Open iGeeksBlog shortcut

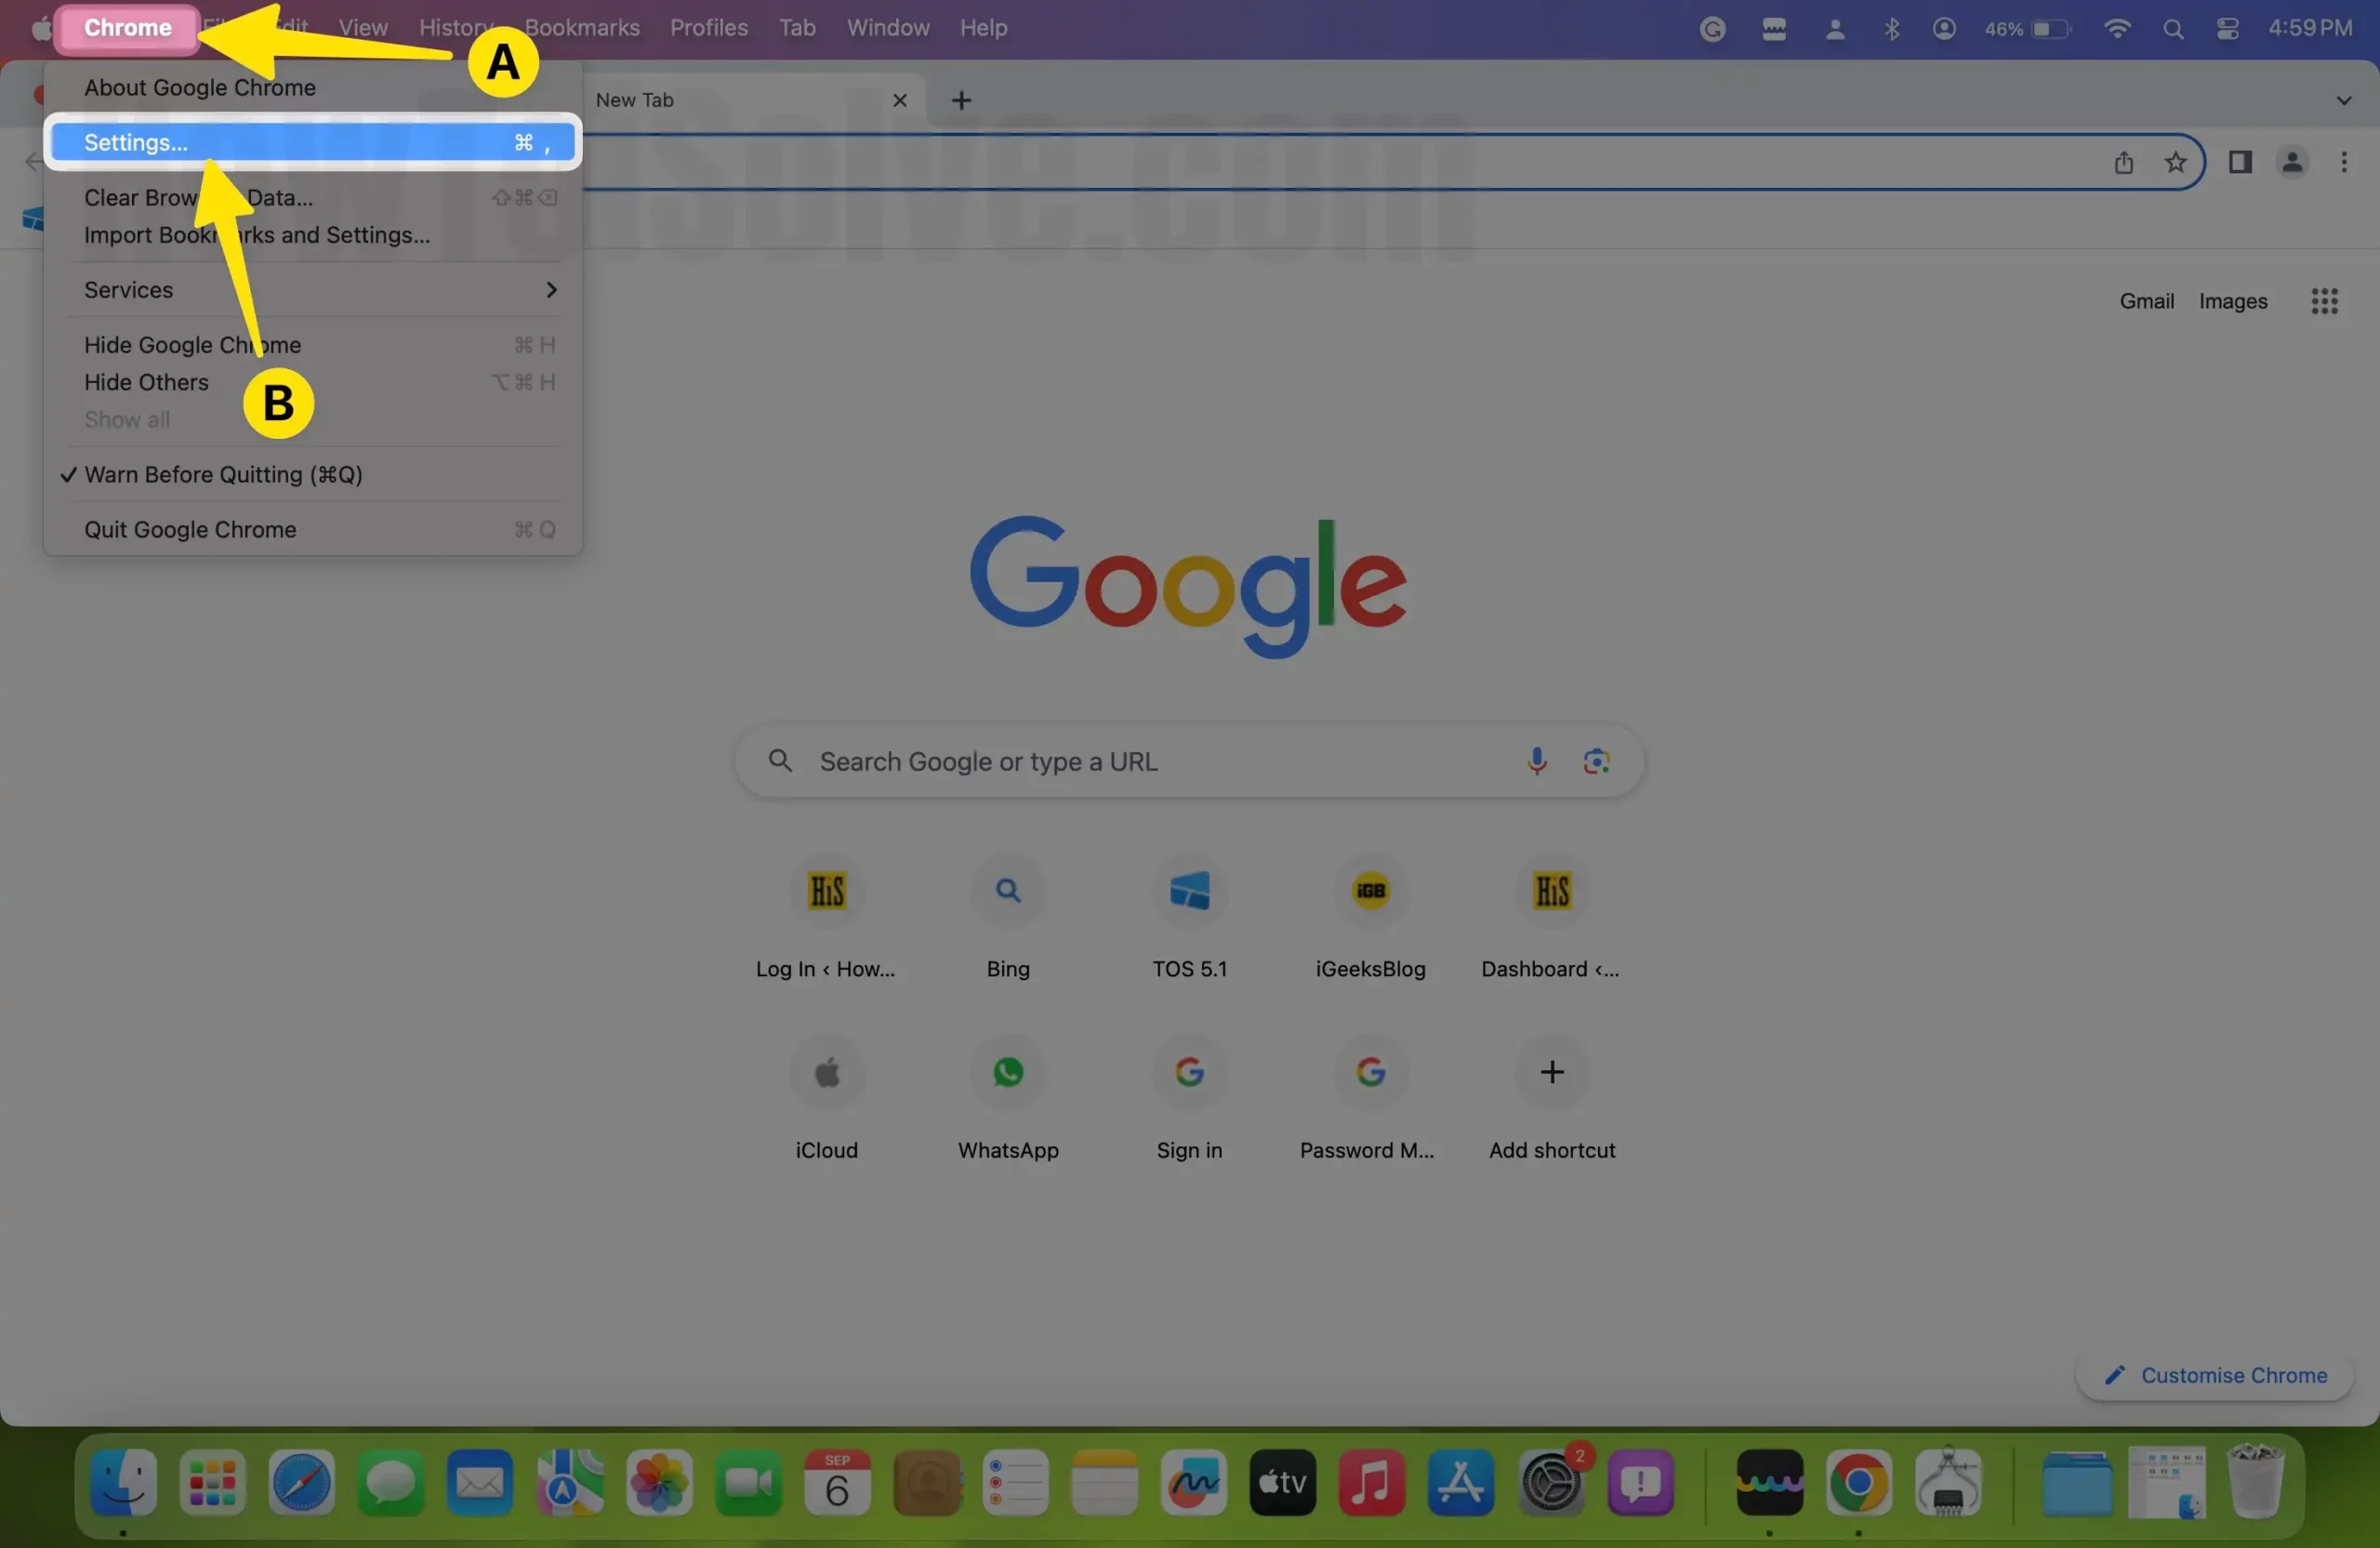1371,917
